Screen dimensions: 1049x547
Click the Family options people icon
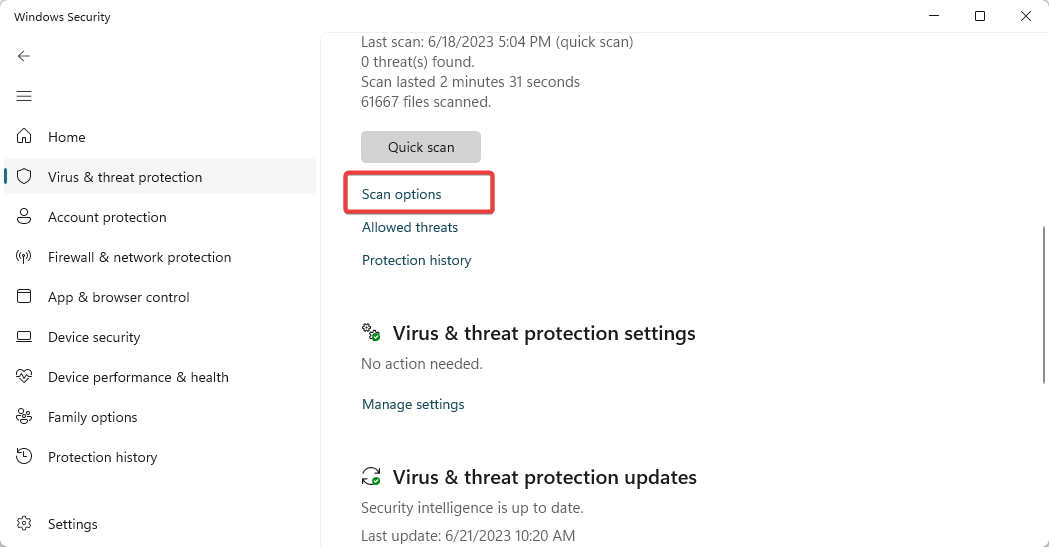coord(24,417)
